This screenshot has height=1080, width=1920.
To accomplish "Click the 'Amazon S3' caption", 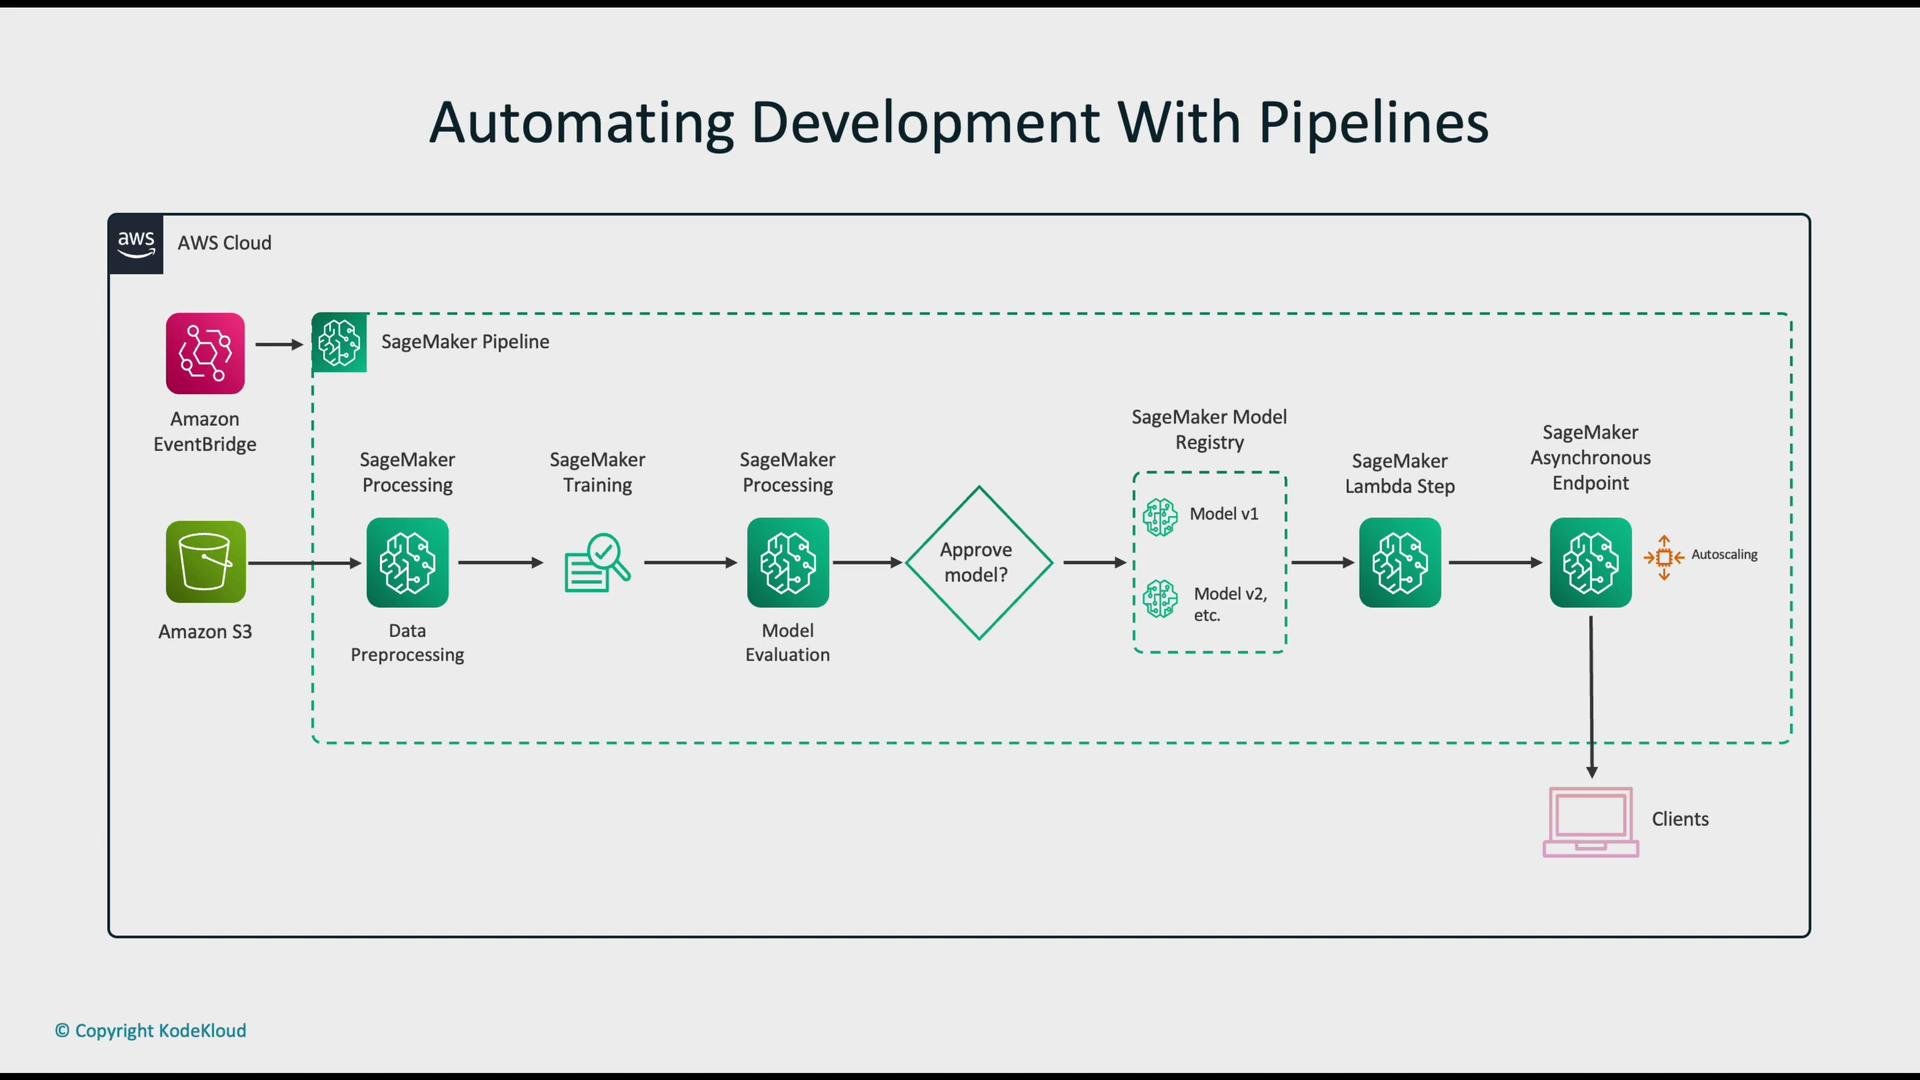I will tap(205, 632).
